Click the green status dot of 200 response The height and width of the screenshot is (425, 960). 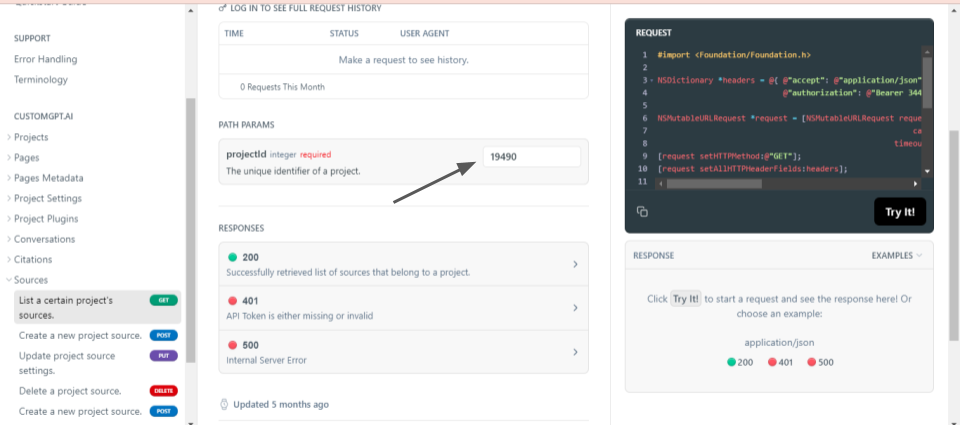232,257
